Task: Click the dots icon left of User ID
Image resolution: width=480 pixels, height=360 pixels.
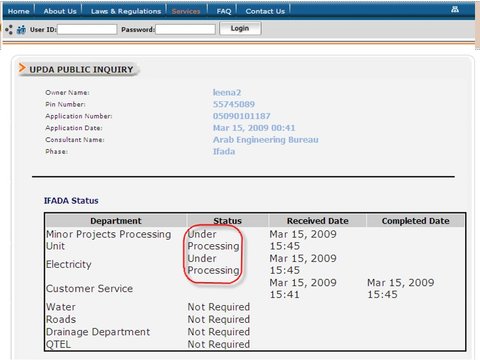Action: 9,30
